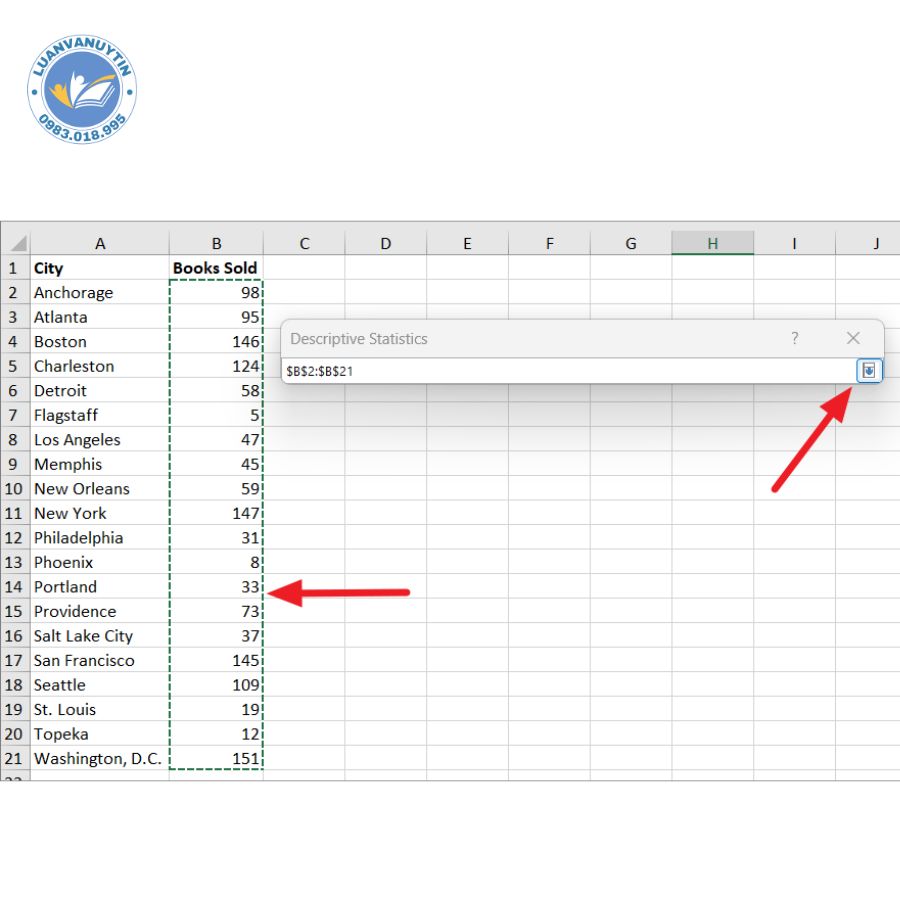The image size is (900, 900).
Task: Select the cell containing Portland
Action: [x=100, y=587]
